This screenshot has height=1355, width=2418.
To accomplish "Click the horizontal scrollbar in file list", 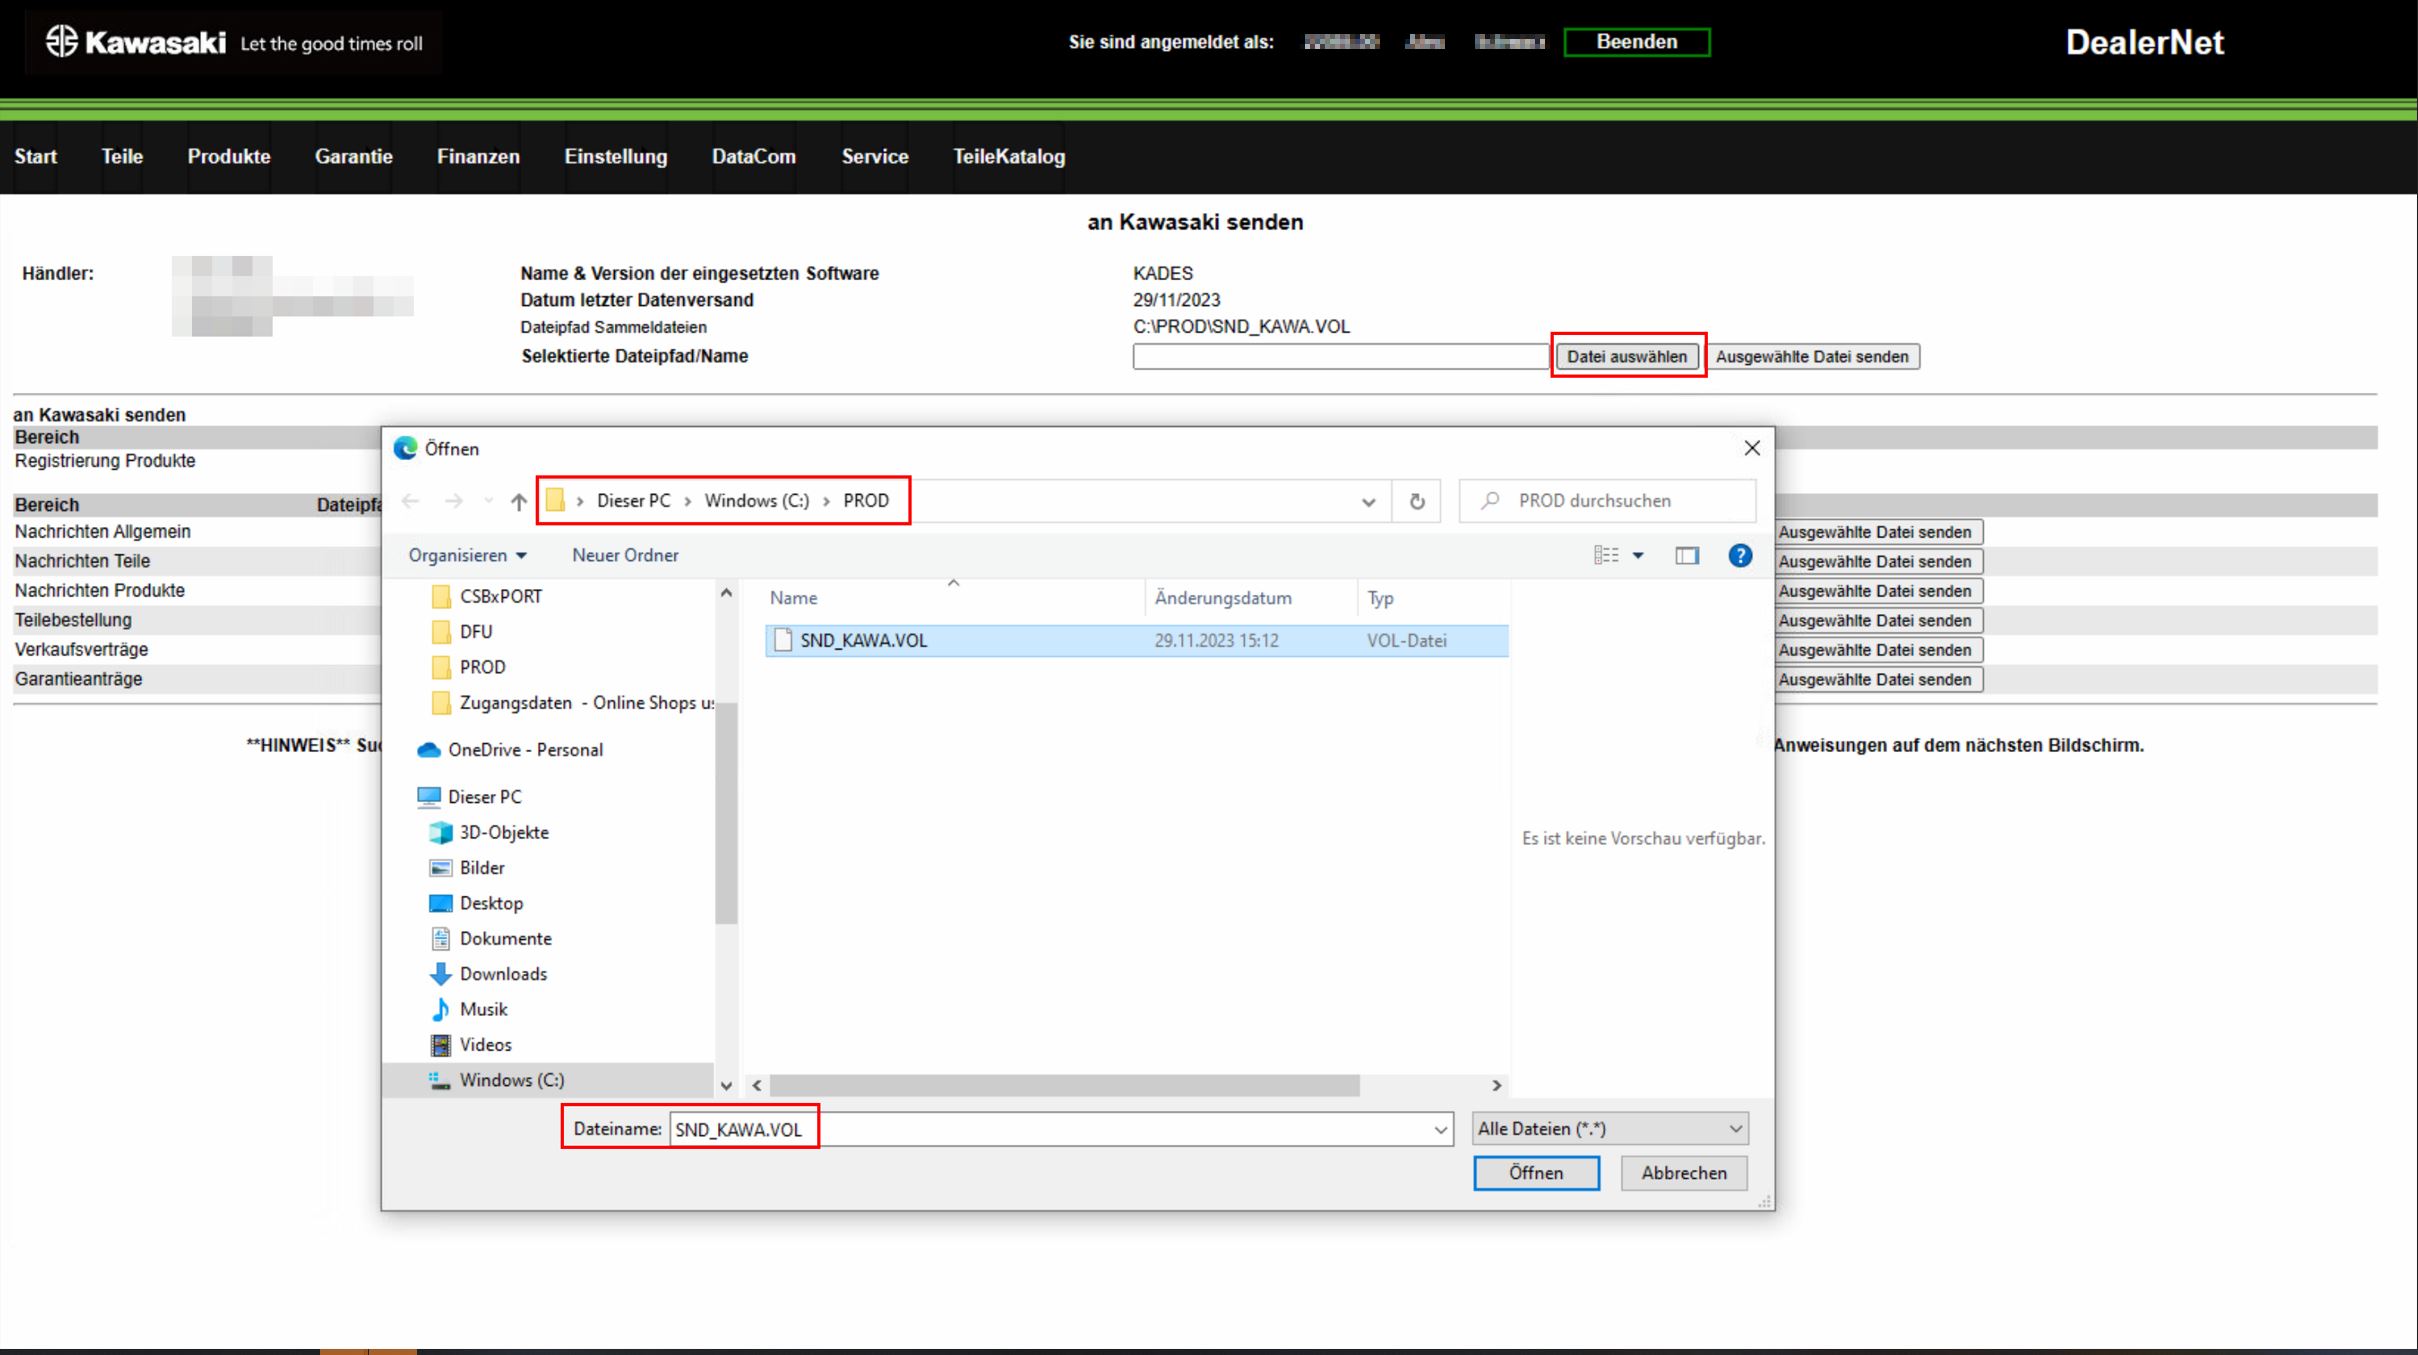I will (x=1064, y=1085).
